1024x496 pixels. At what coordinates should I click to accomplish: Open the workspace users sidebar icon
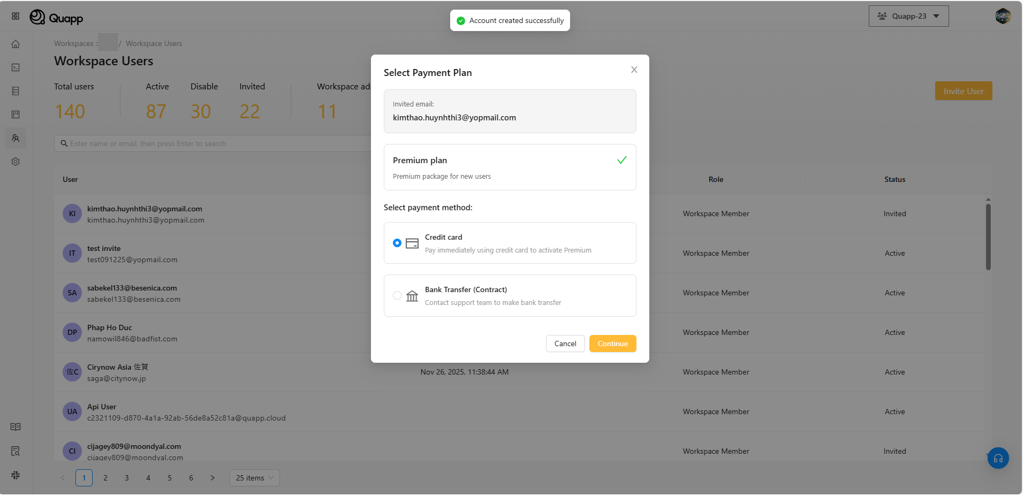point(16,138)
